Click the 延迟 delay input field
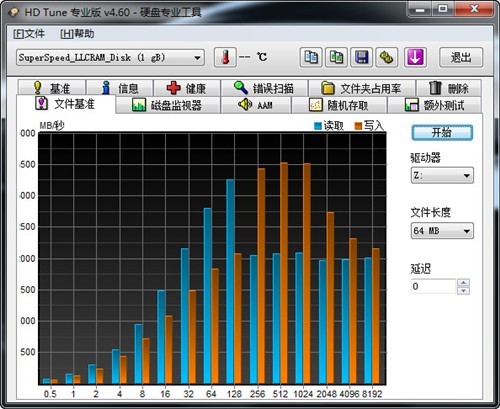Viewport: 500px width, 409px height. 433,286
